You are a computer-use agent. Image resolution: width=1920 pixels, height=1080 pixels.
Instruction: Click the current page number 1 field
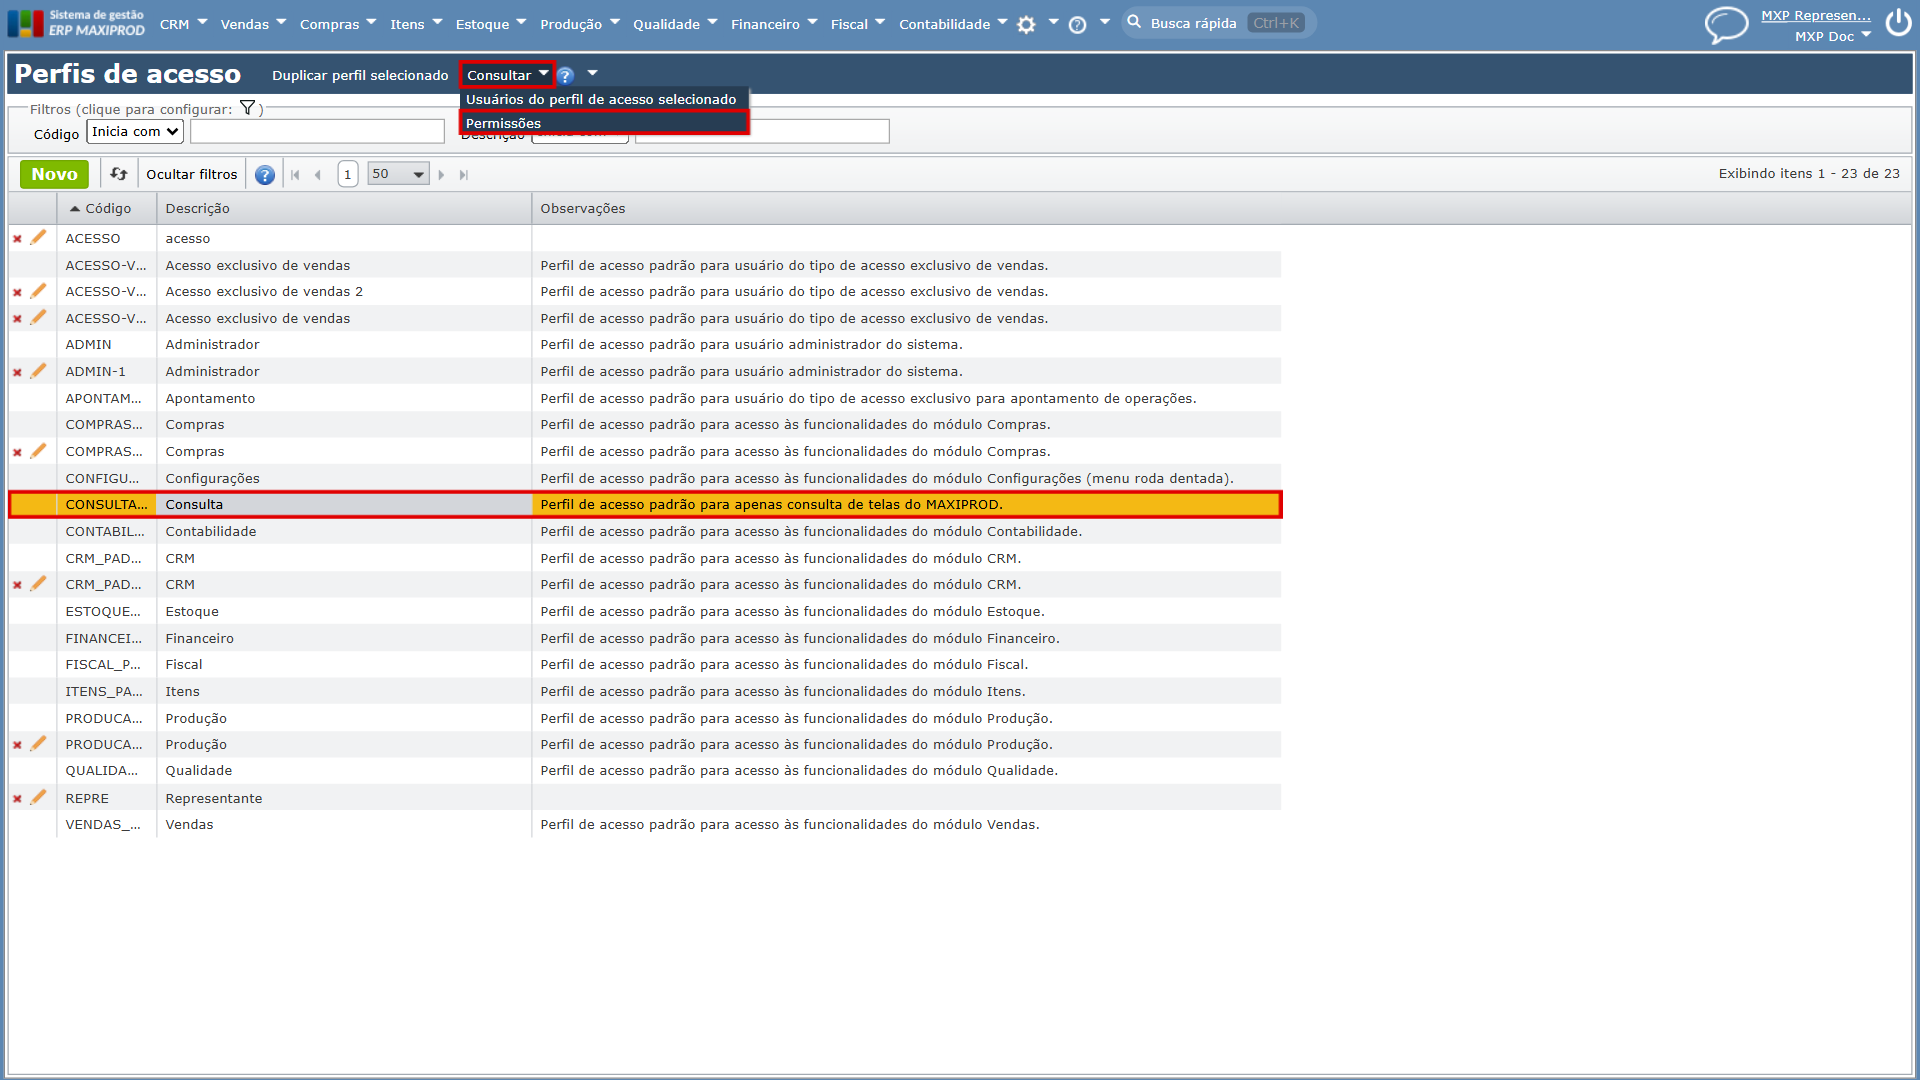tap(347, 174)
